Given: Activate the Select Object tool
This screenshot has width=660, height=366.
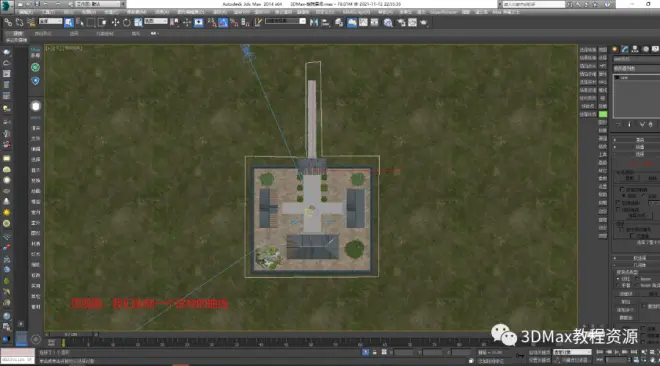Looking at the screenshot, I should pyautogui.click(x=69, y=22).
